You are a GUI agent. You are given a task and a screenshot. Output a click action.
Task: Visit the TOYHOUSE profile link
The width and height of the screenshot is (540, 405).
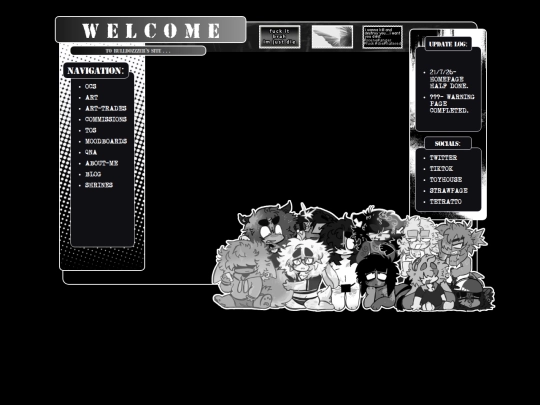pyautogui.click(x=446, y=180)
